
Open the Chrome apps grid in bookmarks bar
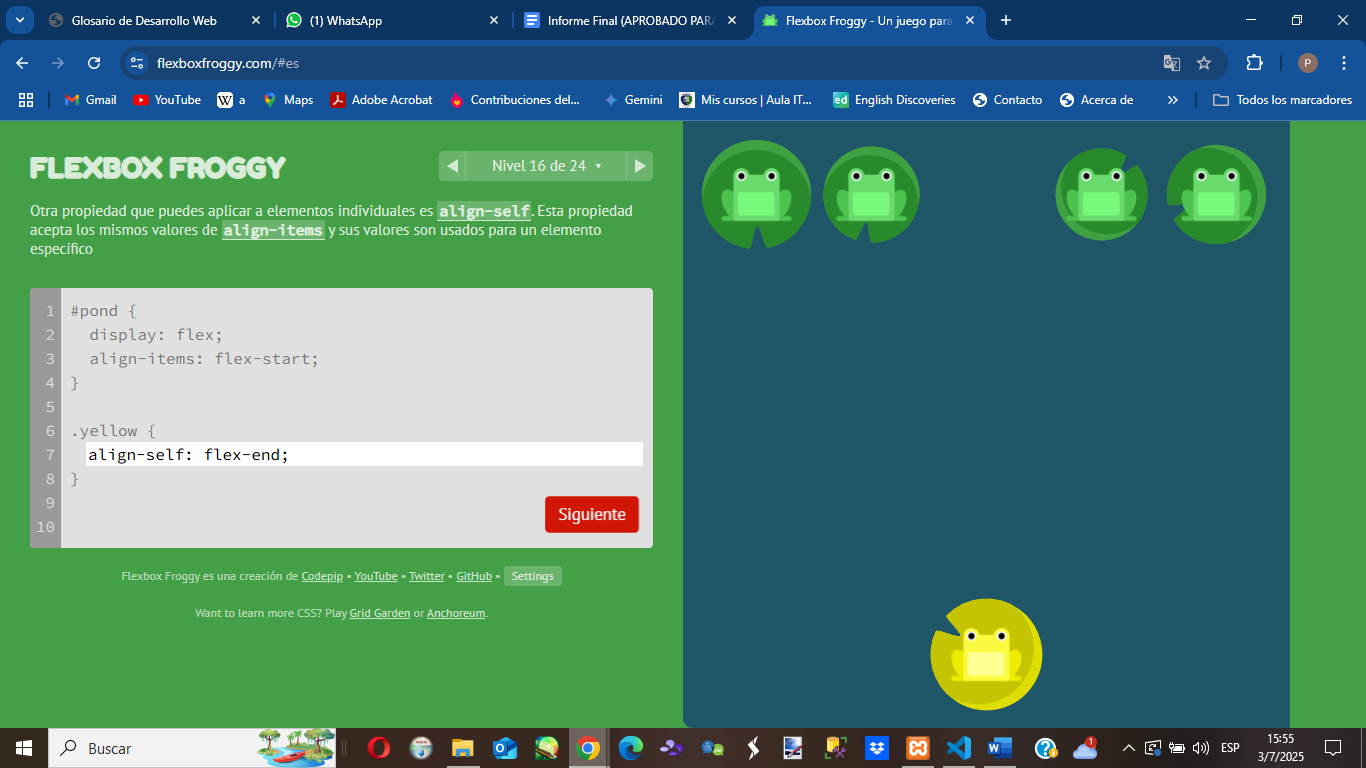(26, 100)
